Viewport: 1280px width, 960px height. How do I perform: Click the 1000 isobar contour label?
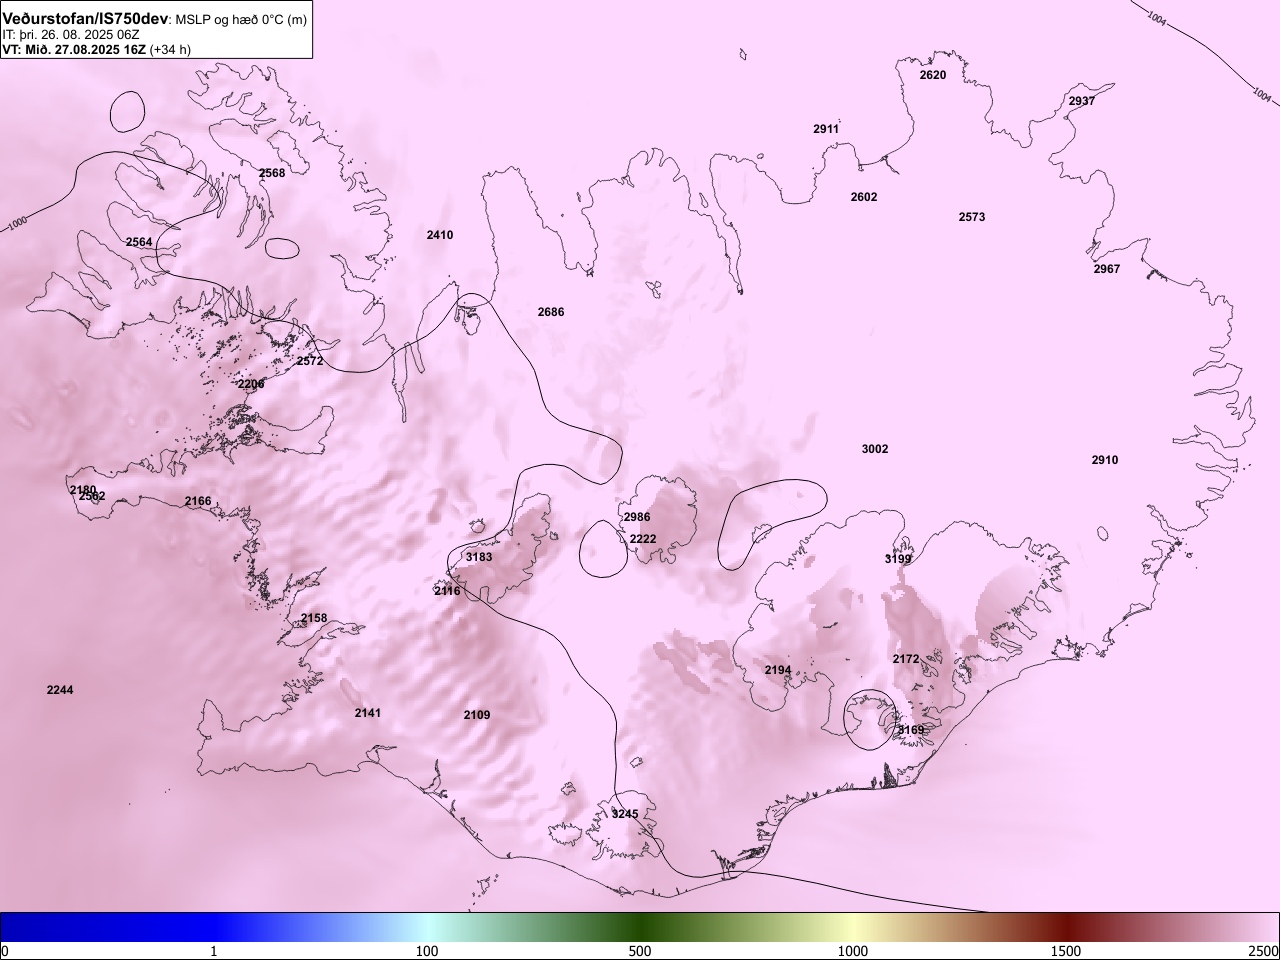point(18,223)
